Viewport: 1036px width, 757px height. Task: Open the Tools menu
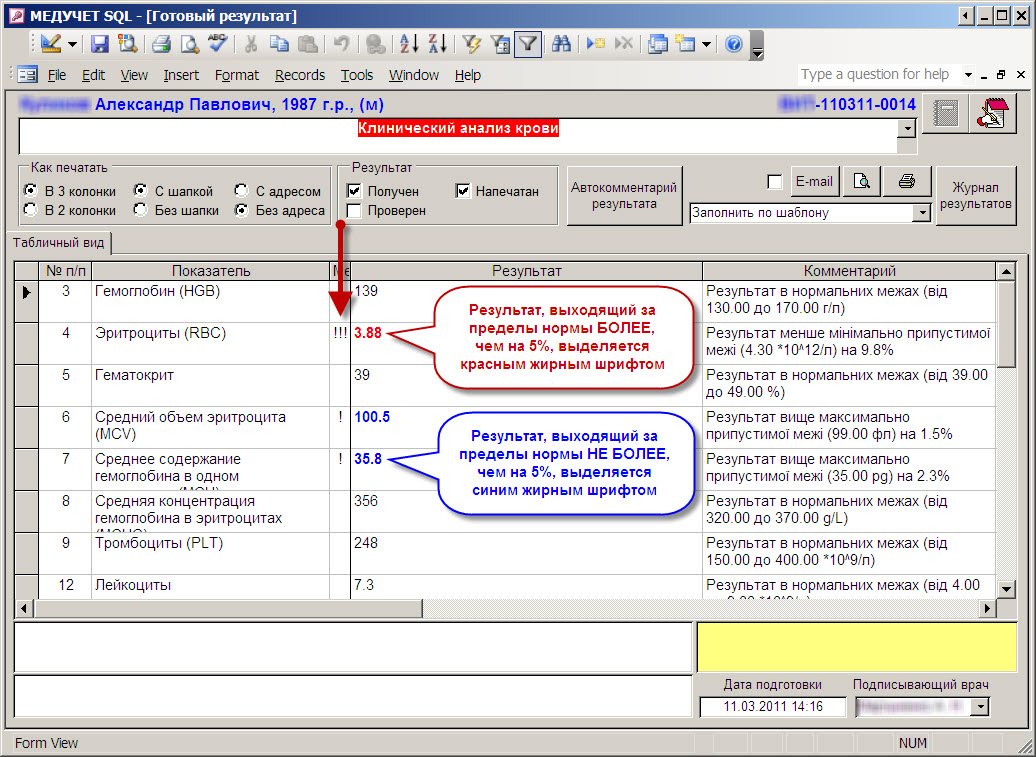pos(357,75)
